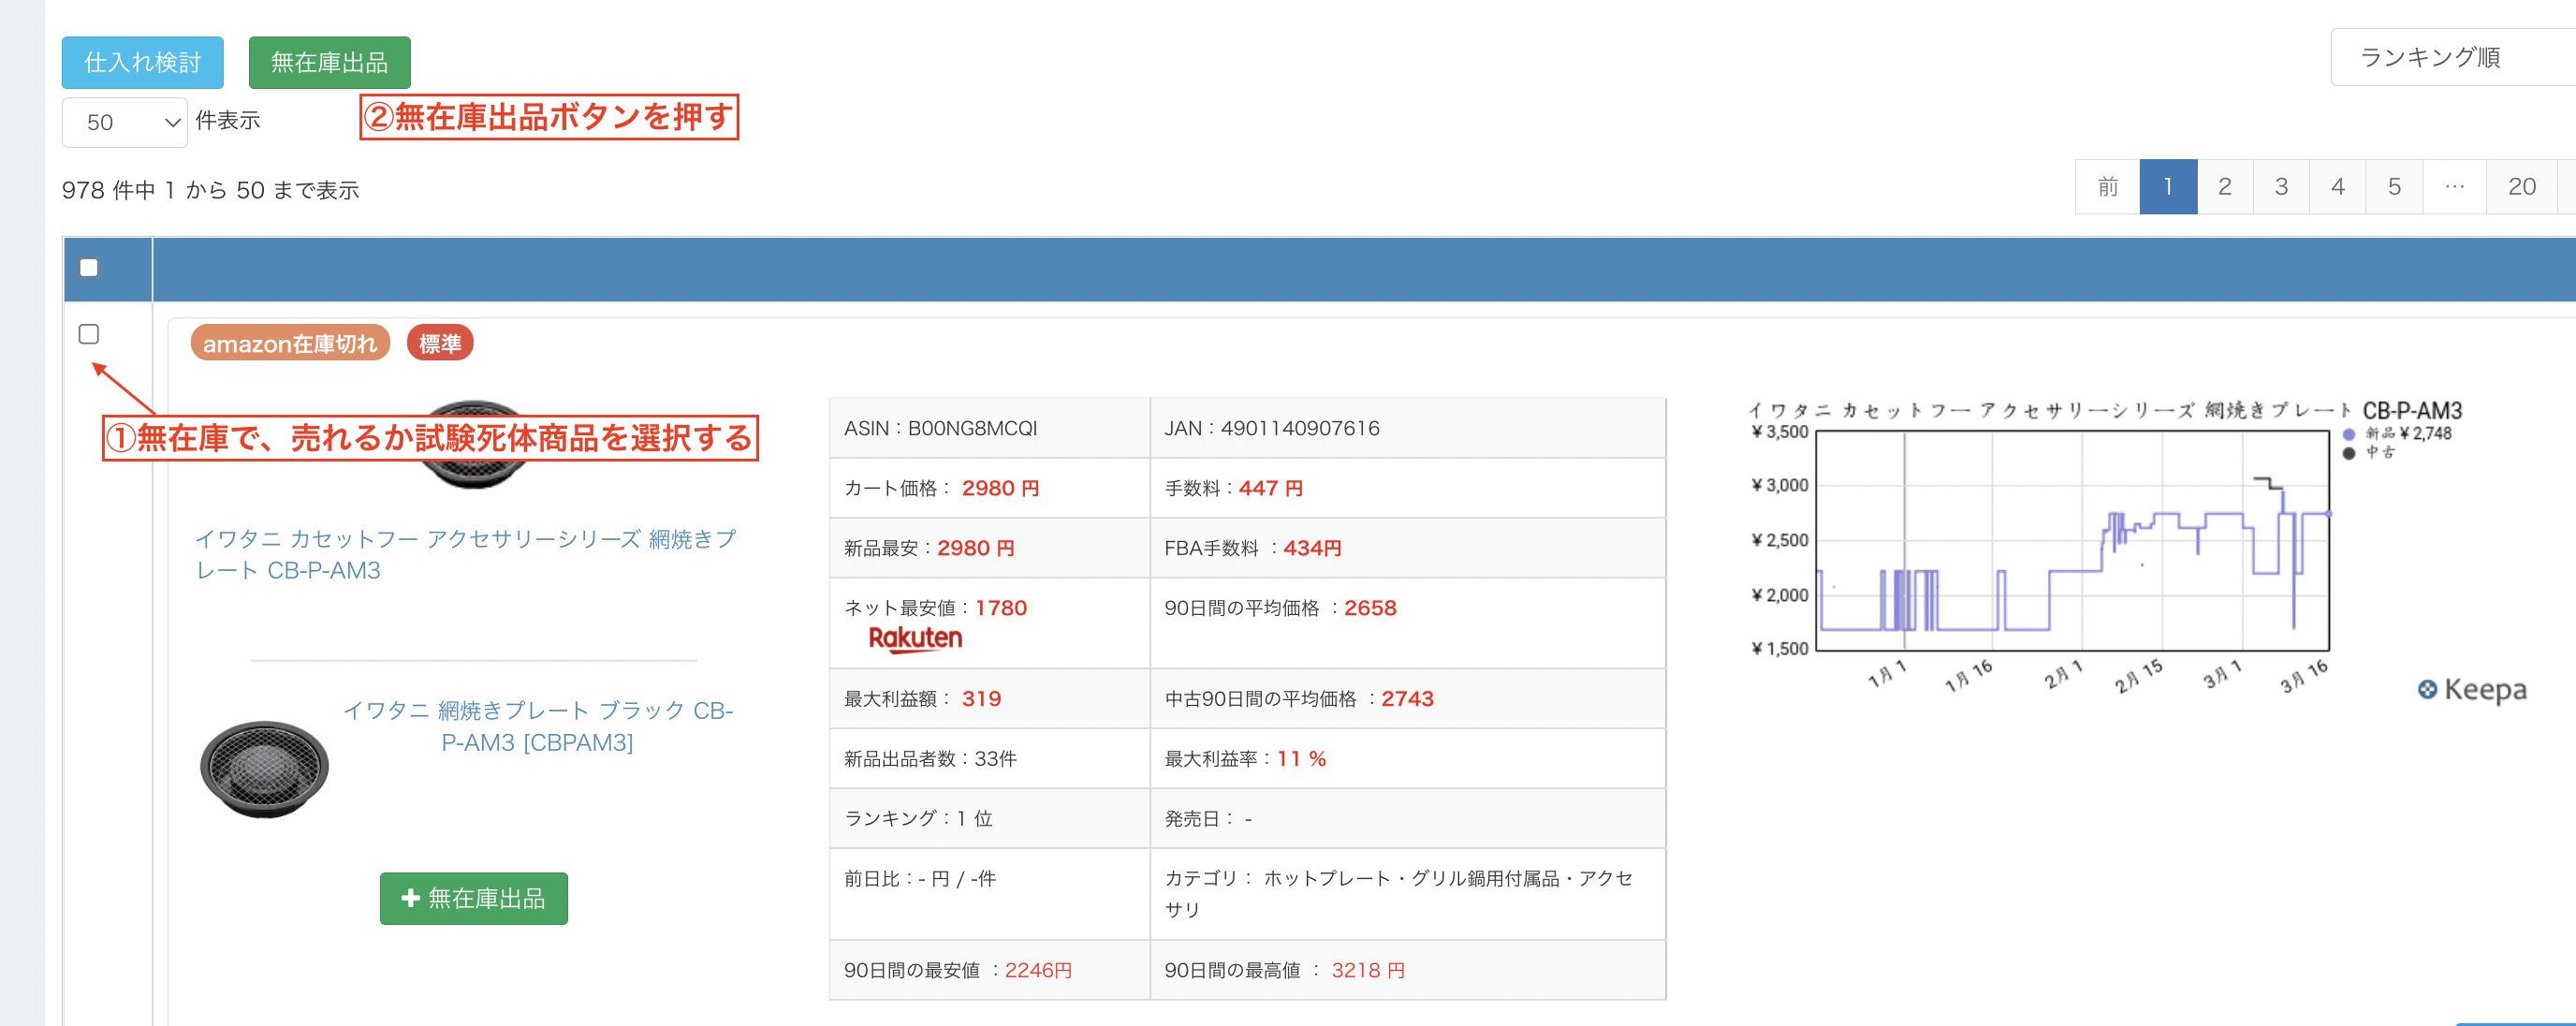Image resolution: width=2576 pixels, height=1026 pixels.
Task: Click 新品出品者数：33件 cell
Action: tap(989, 758)
